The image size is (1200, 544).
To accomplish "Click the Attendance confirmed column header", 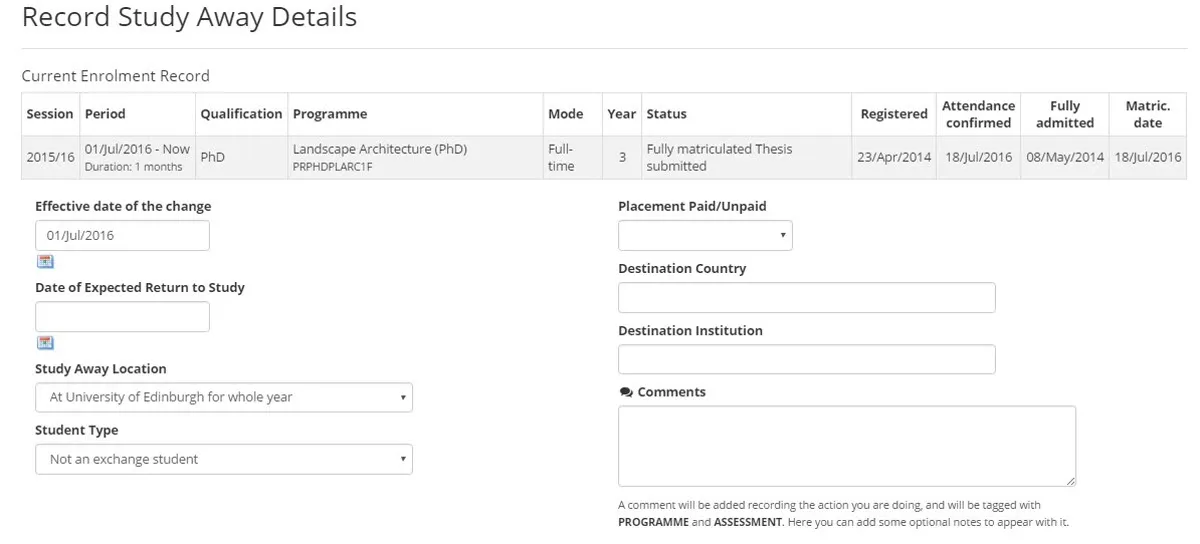I will (978, 114).
